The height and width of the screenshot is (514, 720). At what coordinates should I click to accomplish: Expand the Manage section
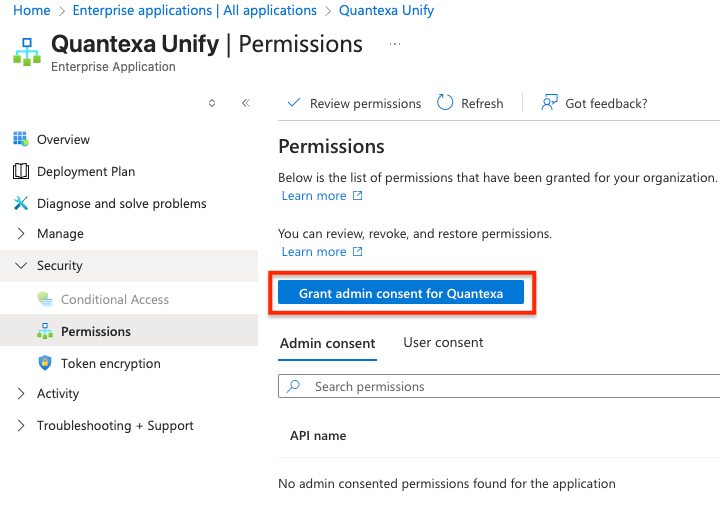[21, 233]
